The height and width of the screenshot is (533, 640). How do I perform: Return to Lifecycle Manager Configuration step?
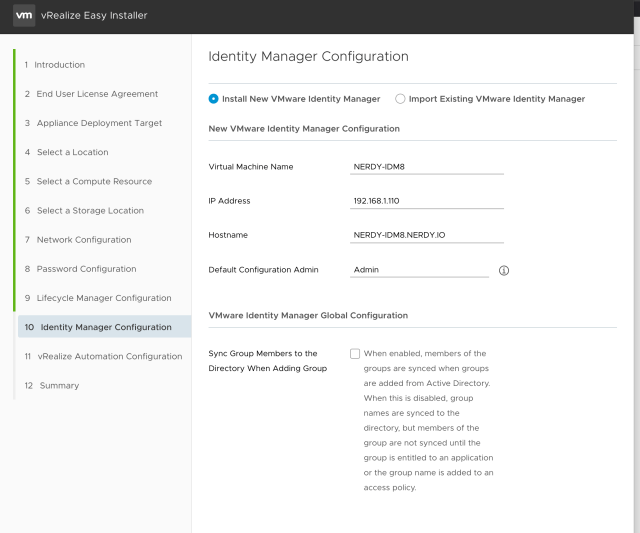103,298
